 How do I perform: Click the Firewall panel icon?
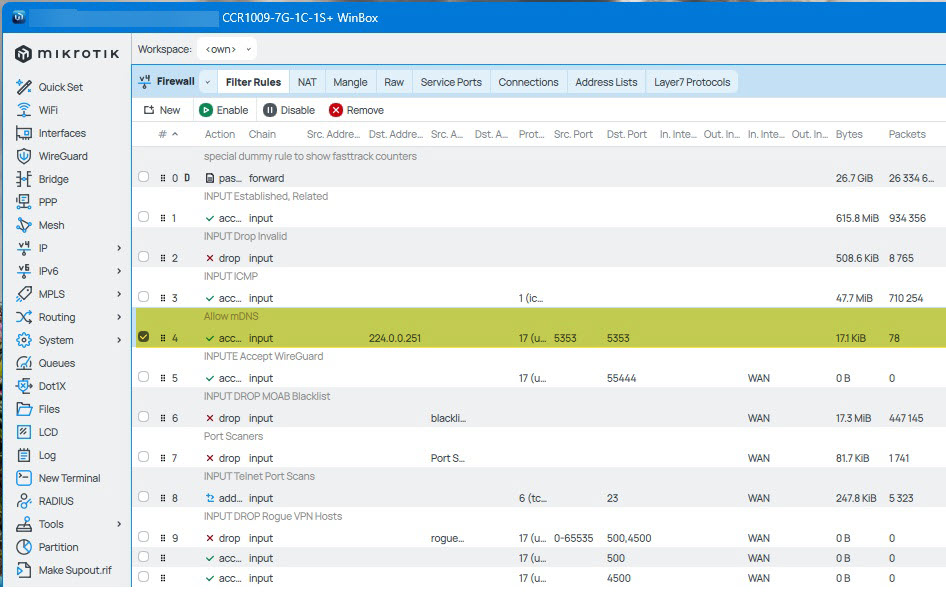144,81
